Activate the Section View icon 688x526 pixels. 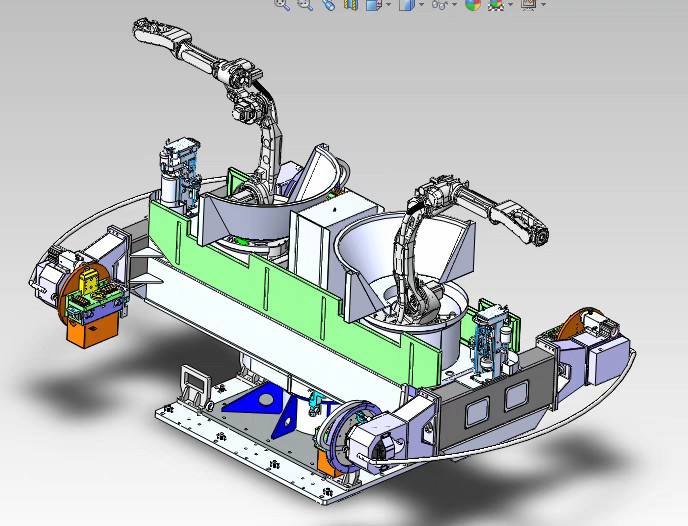351,4
